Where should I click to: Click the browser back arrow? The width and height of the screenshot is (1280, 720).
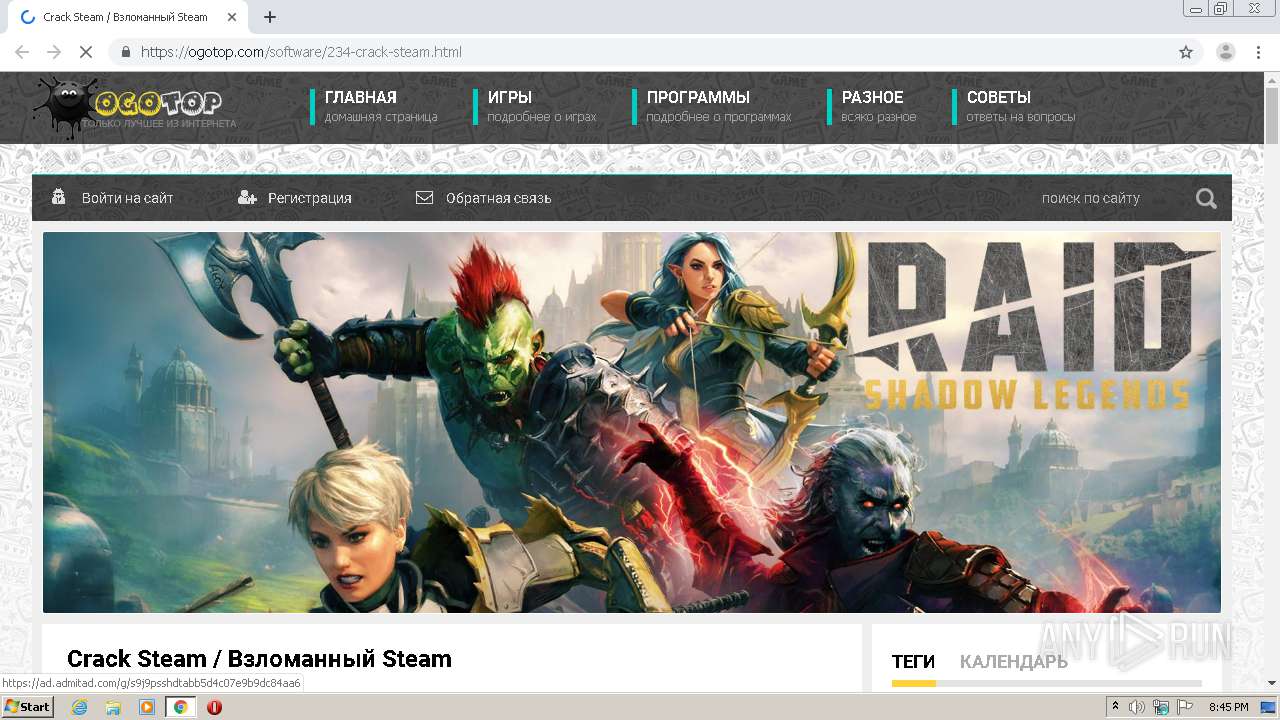pyautogui.click(x=22, y=52)
